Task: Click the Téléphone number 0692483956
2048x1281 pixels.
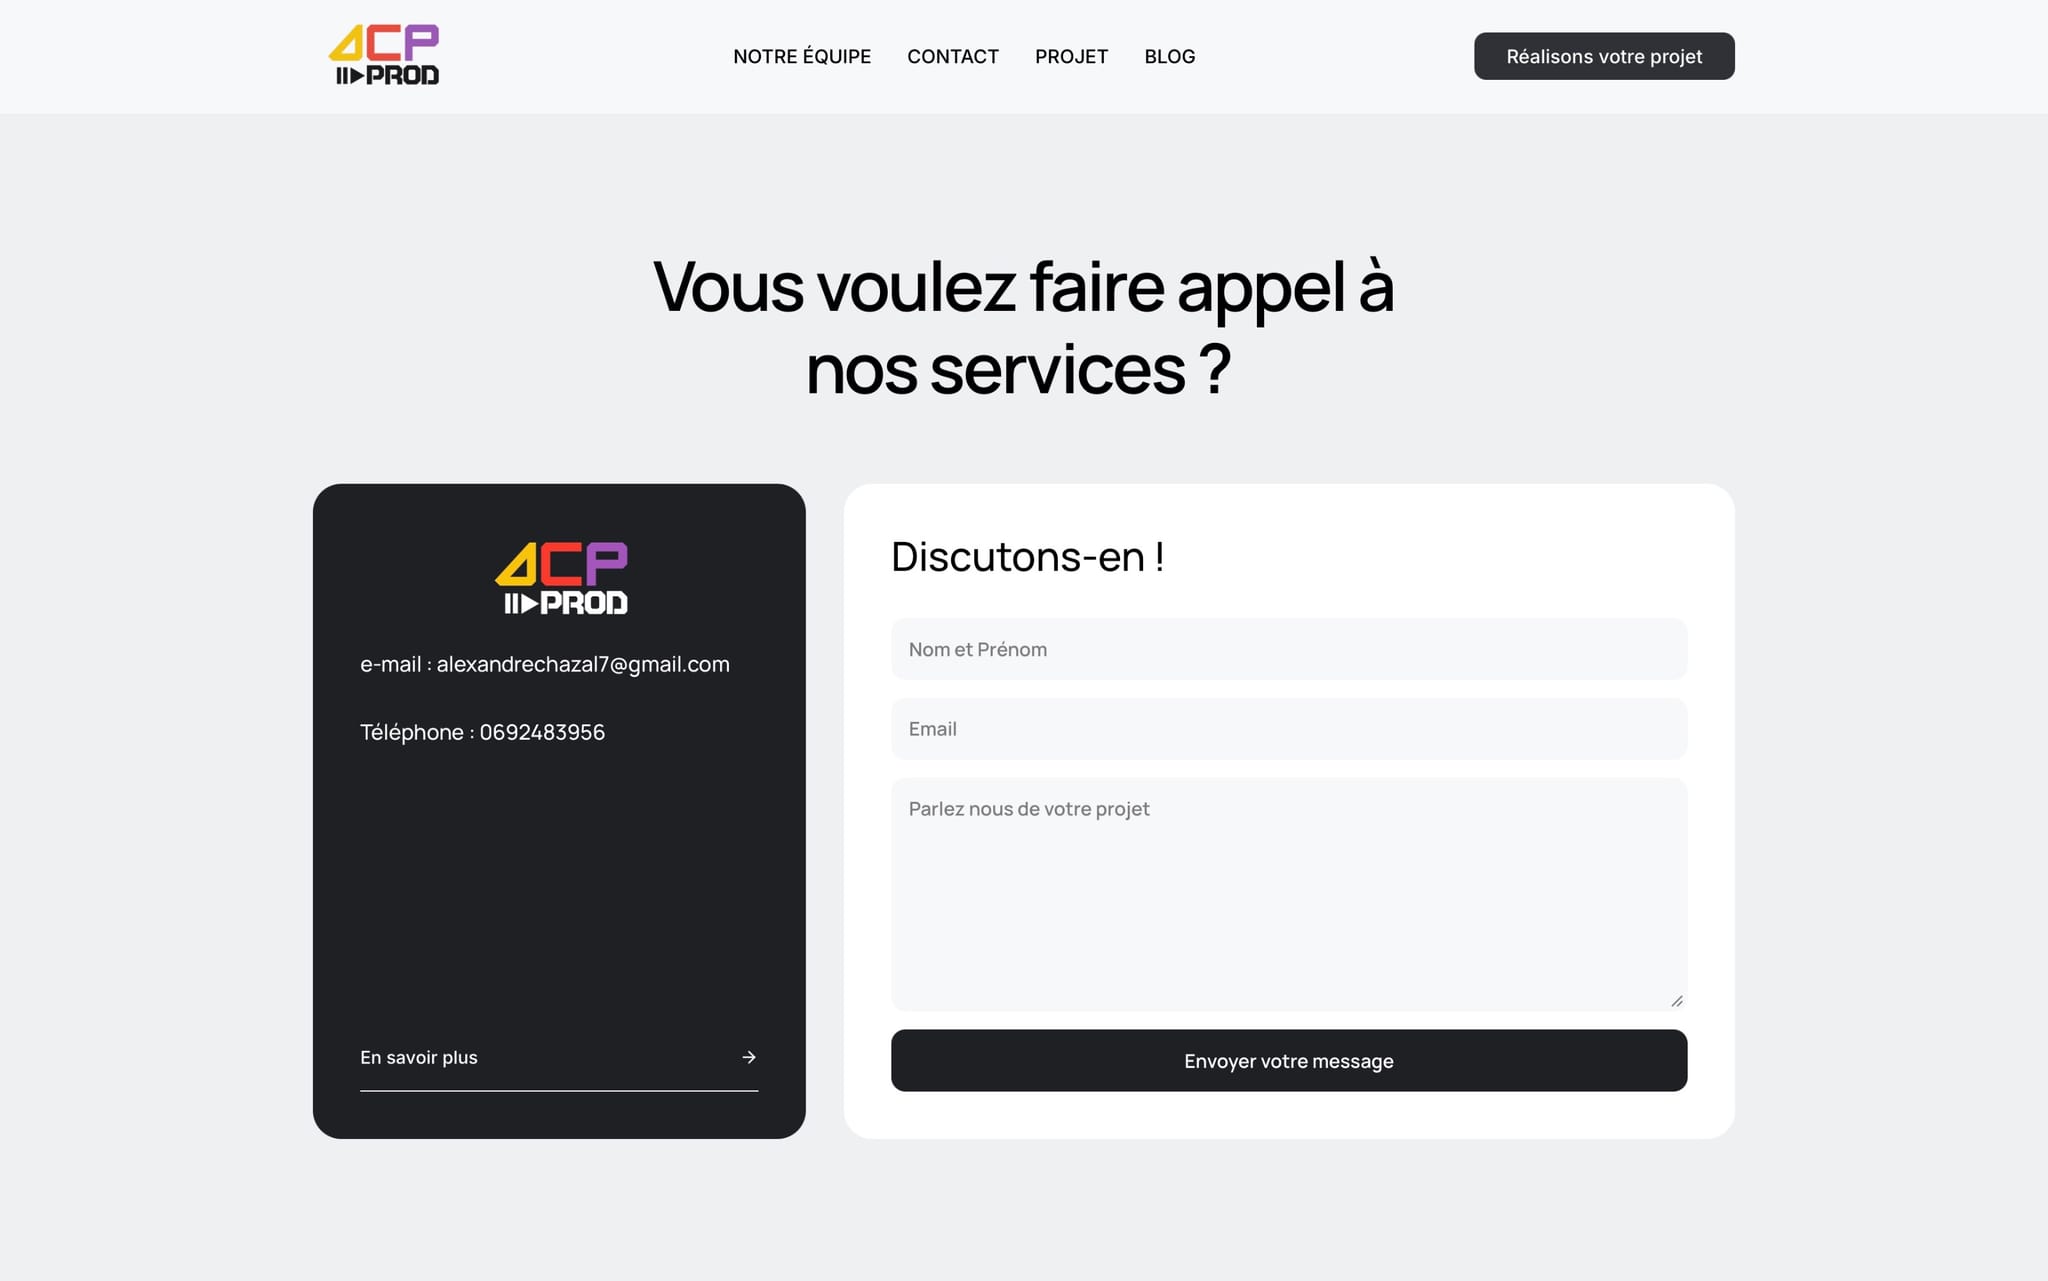Action: pos(542,732)
